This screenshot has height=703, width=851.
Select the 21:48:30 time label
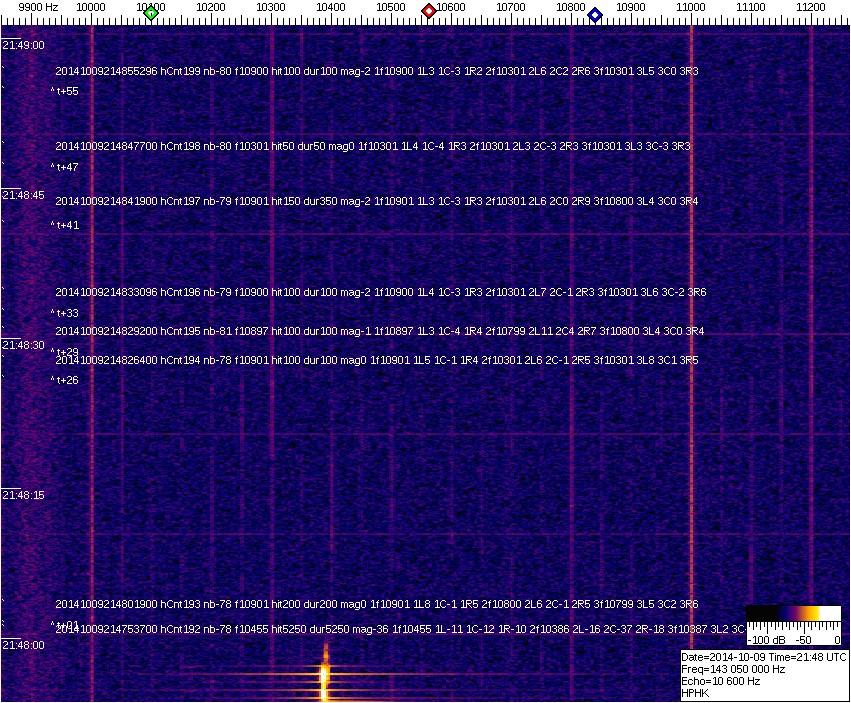pyautogui.click(x=24, y=345)
